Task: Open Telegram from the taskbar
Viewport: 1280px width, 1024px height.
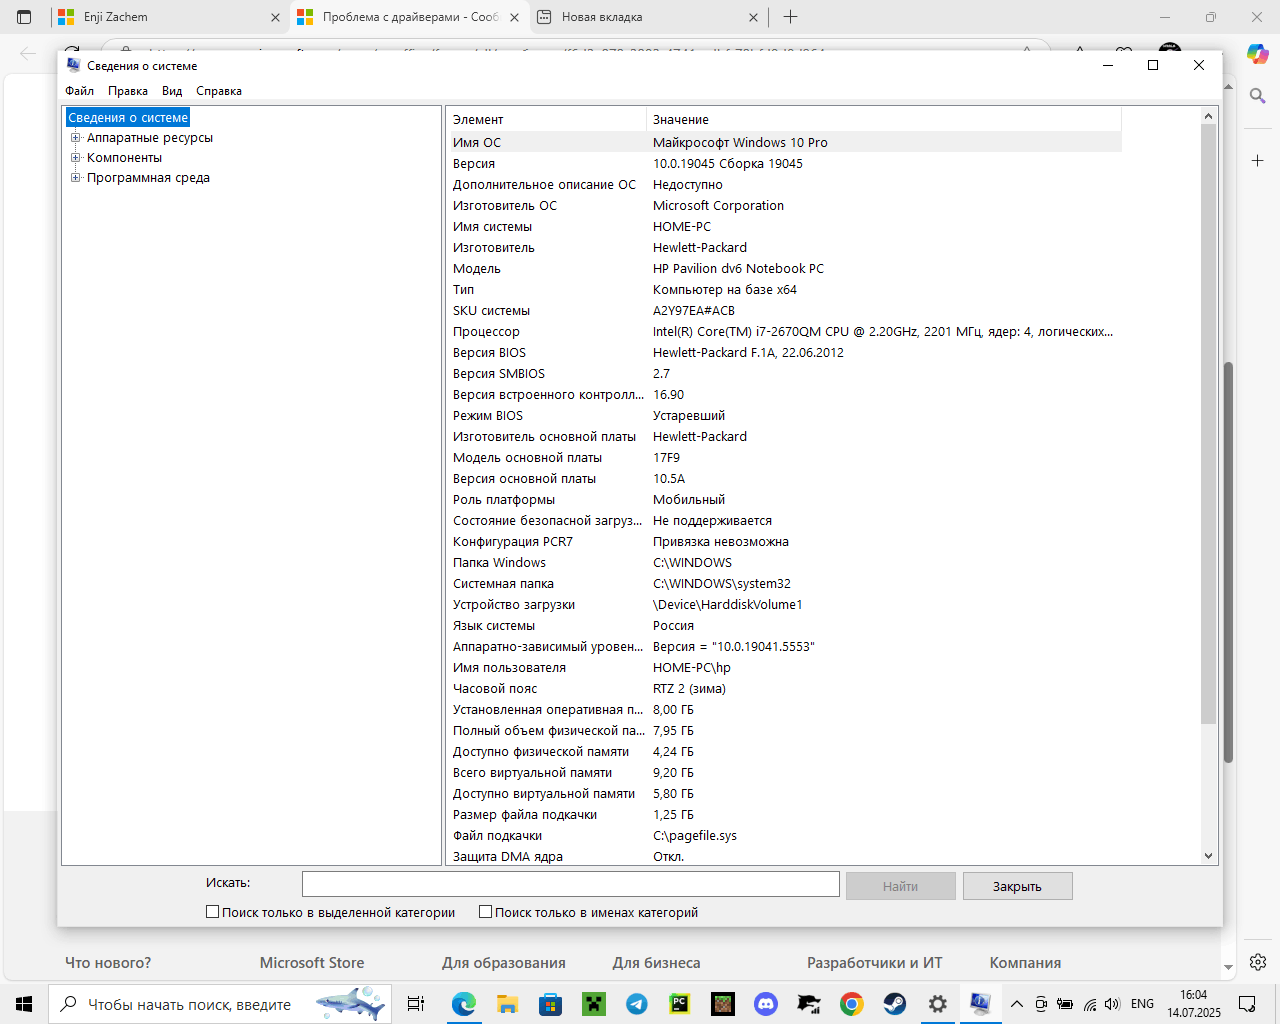Action: (636, 1004)
